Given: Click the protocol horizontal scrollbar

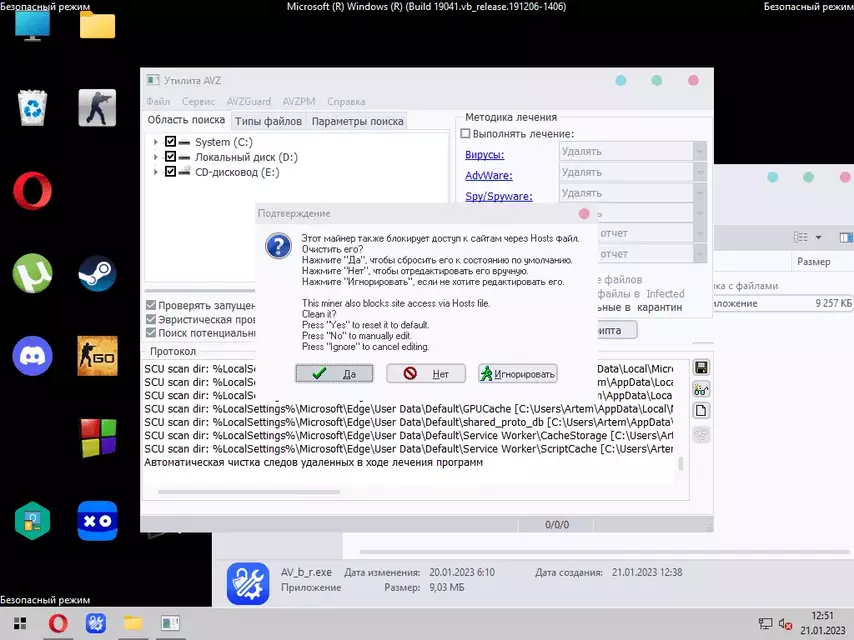Looking at the screenshot, I should coord(249,492).
